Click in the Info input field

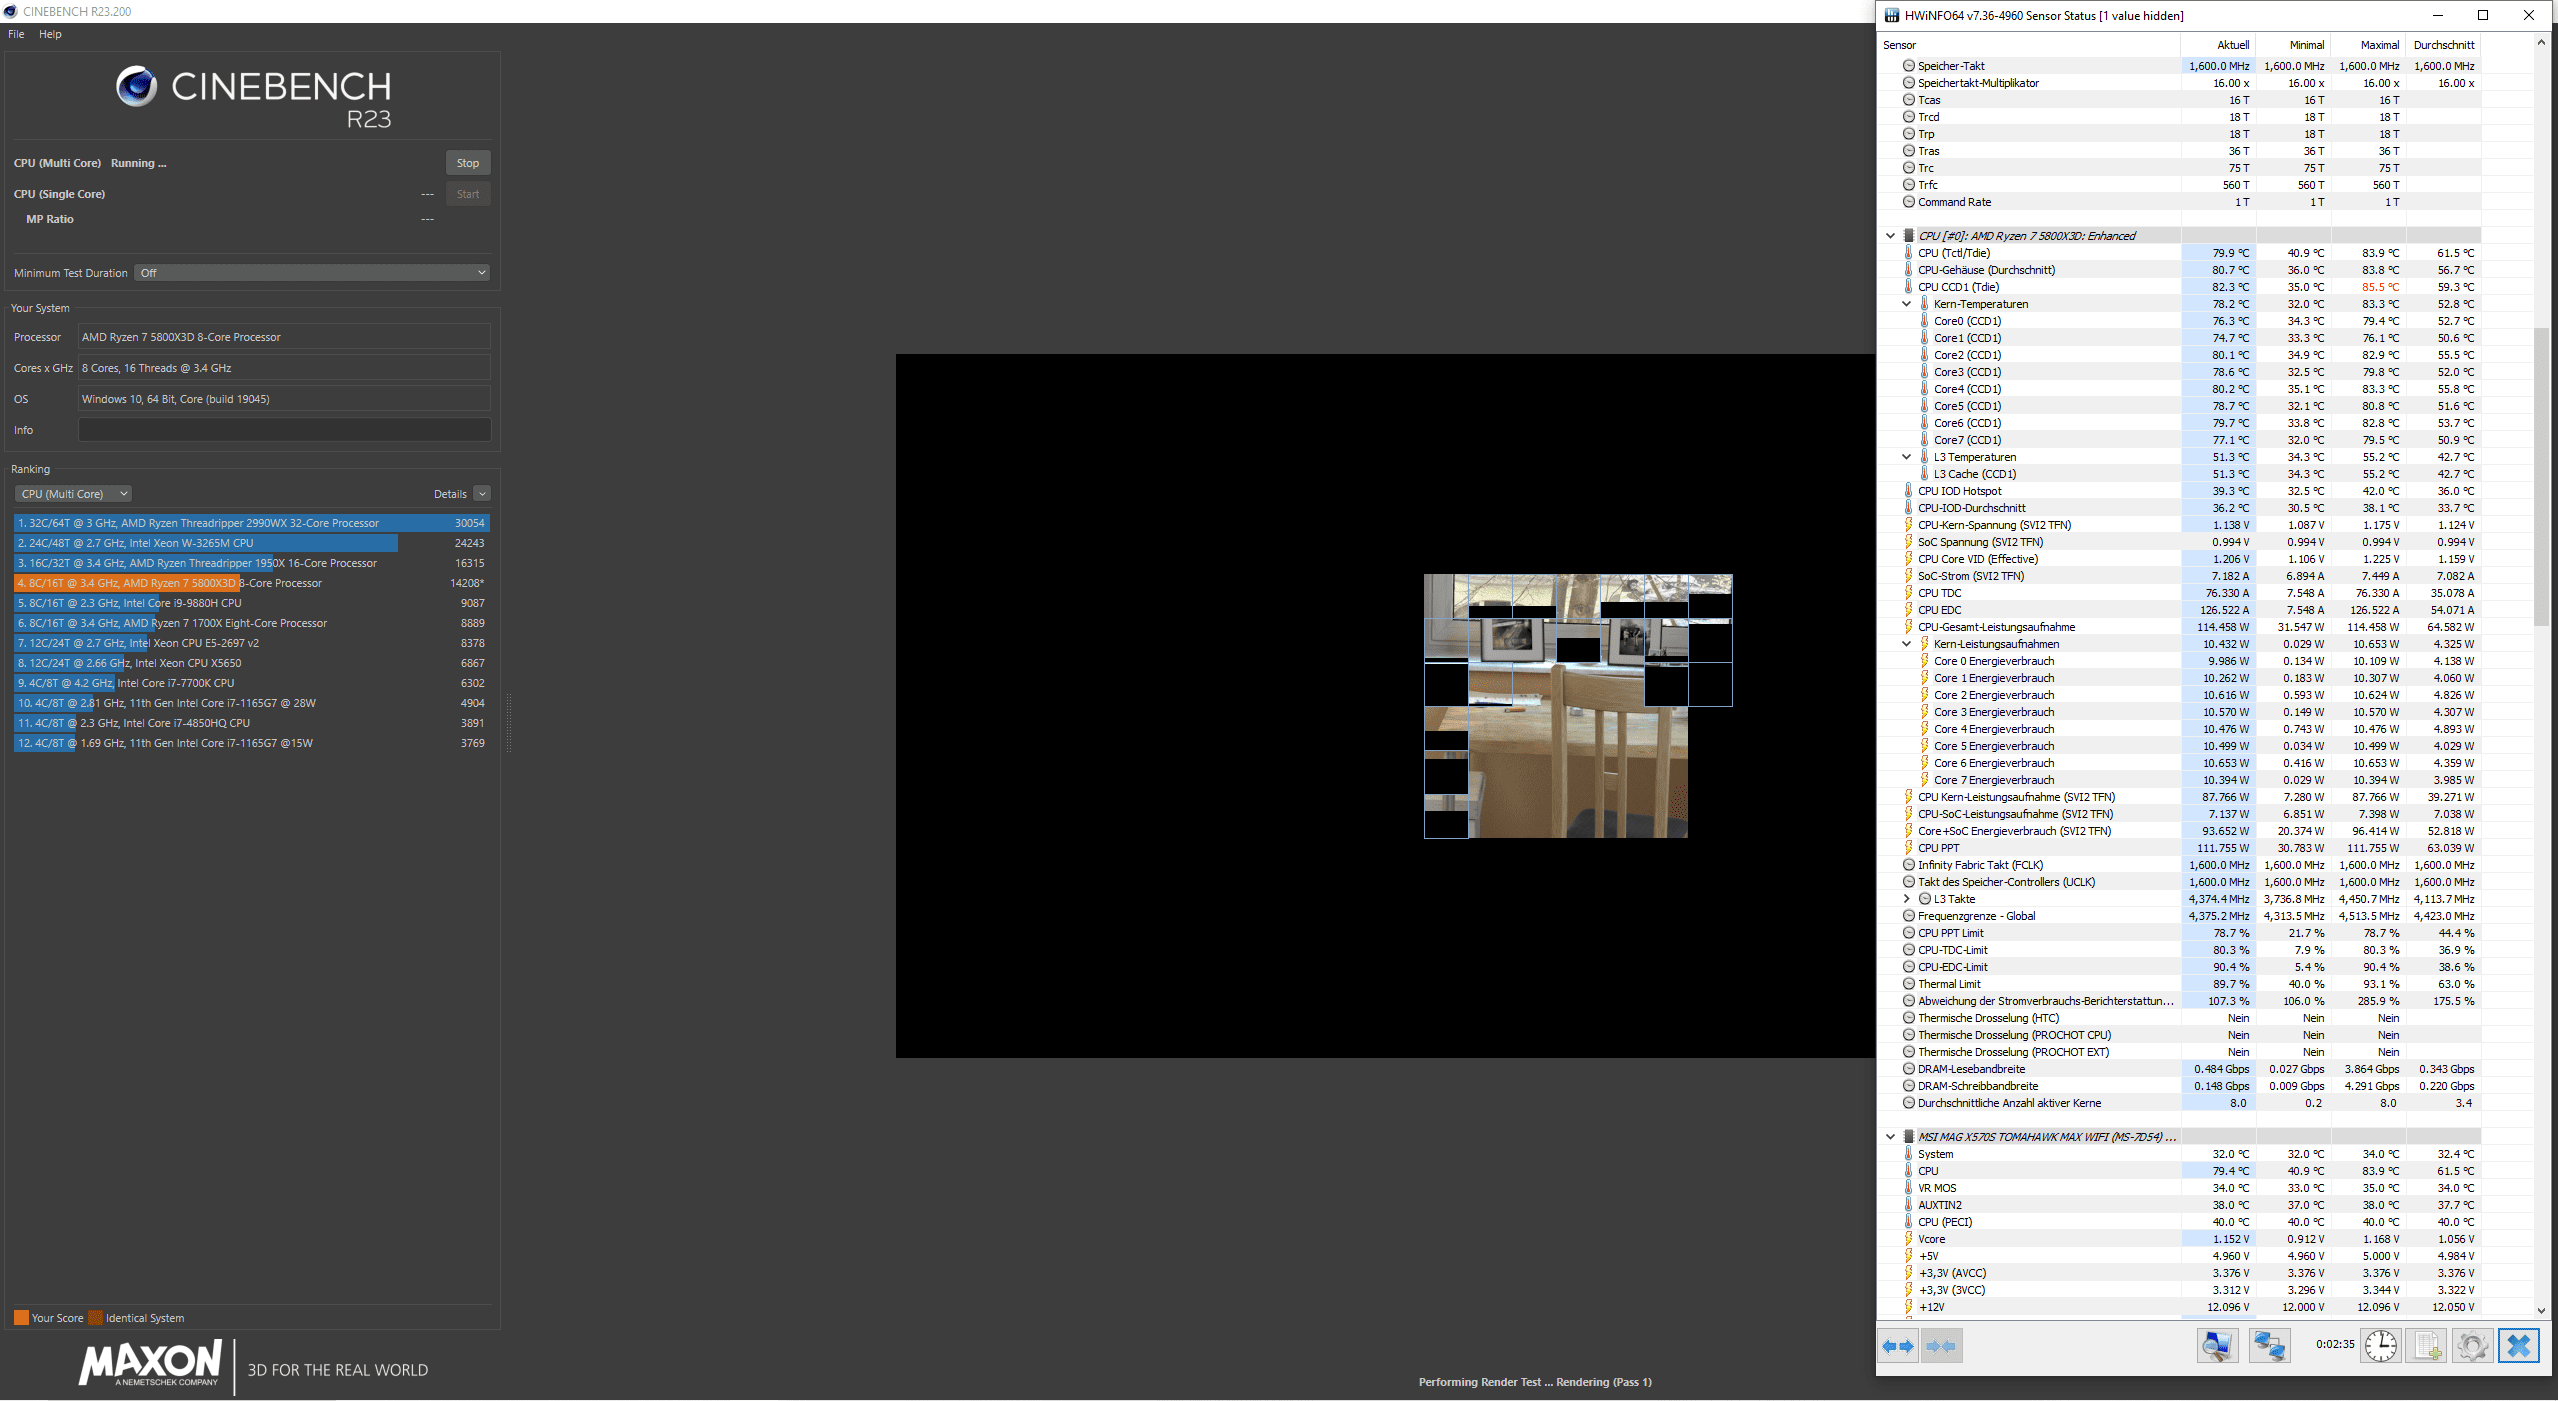tap(284, 430)
